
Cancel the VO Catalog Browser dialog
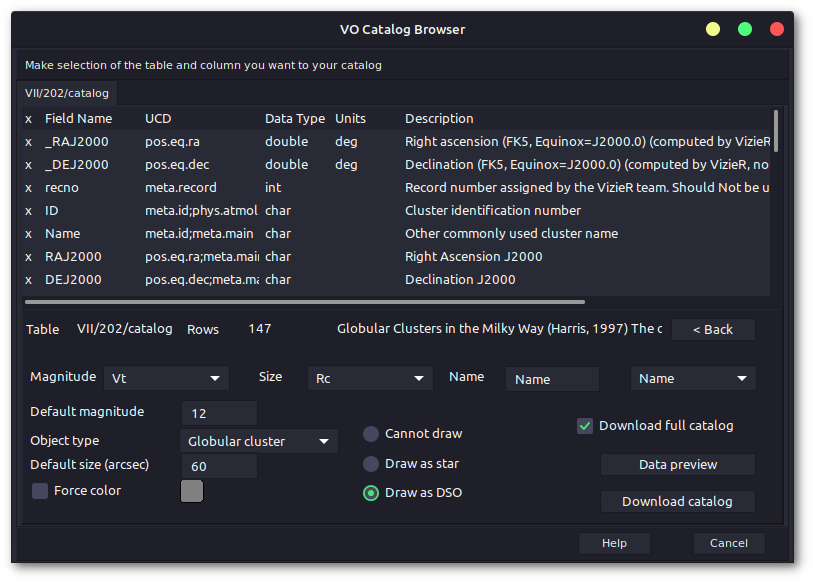point(729,543)
